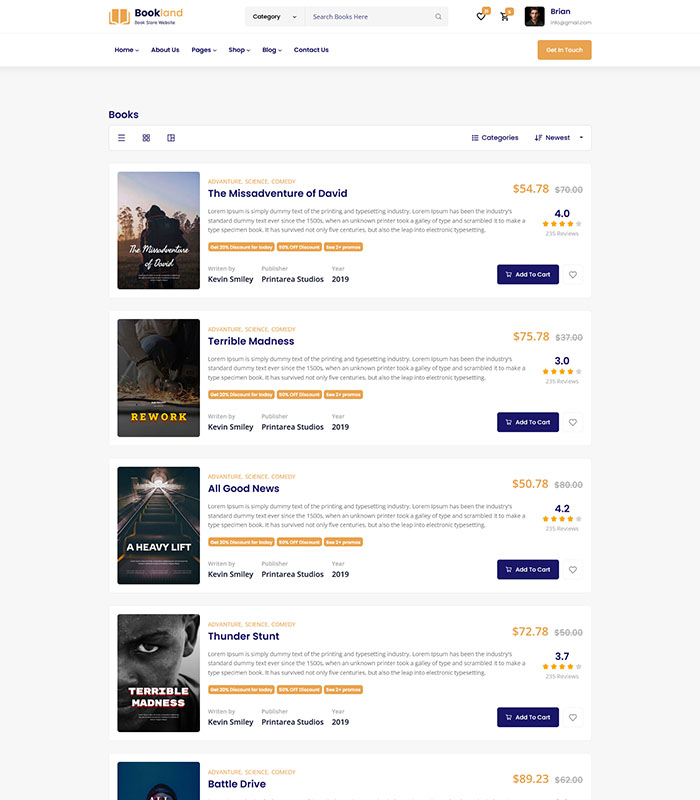Click the A Heavy Lift cover image
This screenshot has width=700, height=800.
159,526
